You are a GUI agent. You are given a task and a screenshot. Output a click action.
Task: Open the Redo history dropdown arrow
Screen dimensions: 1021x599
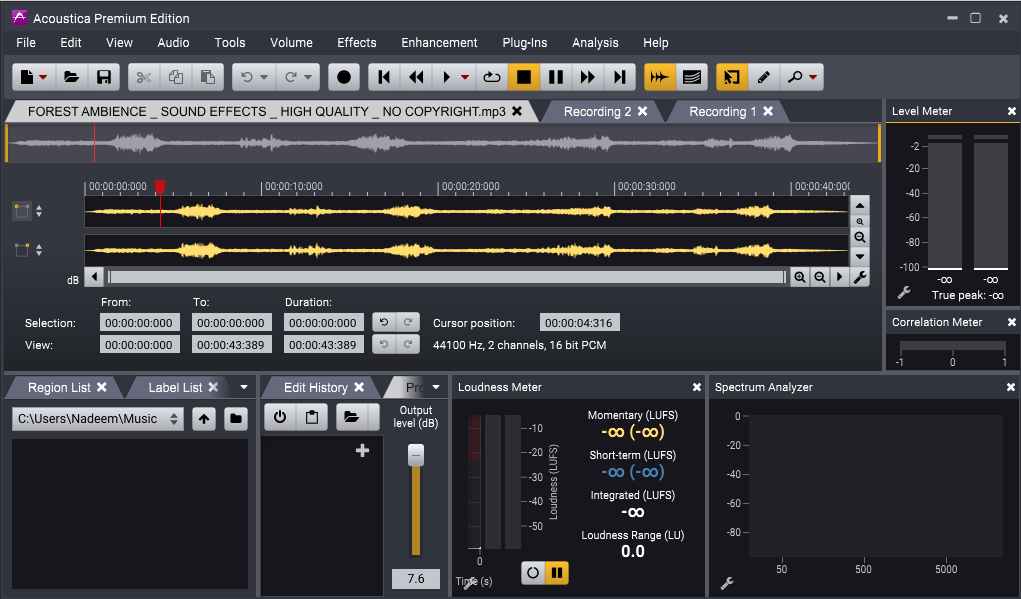pos(307,77)
